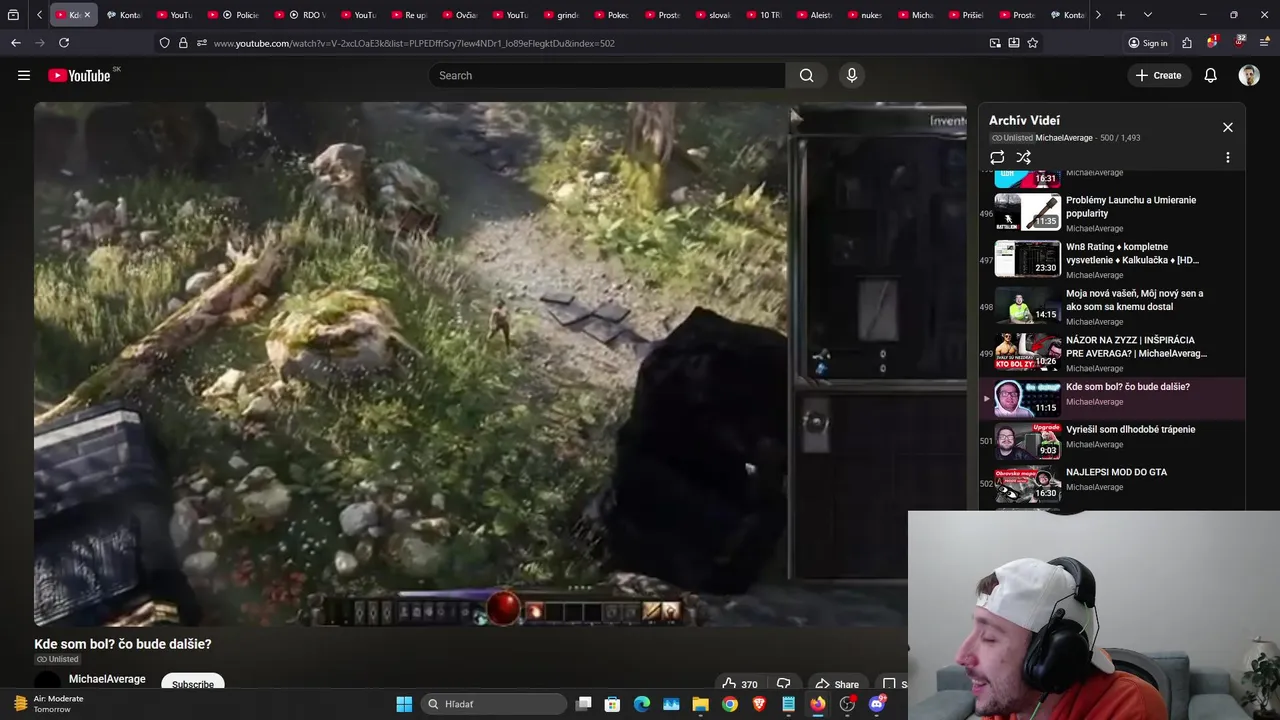Dislike the video
Image resolution: width=1280 pixels, height=720 pixels.
click(784, 684)
